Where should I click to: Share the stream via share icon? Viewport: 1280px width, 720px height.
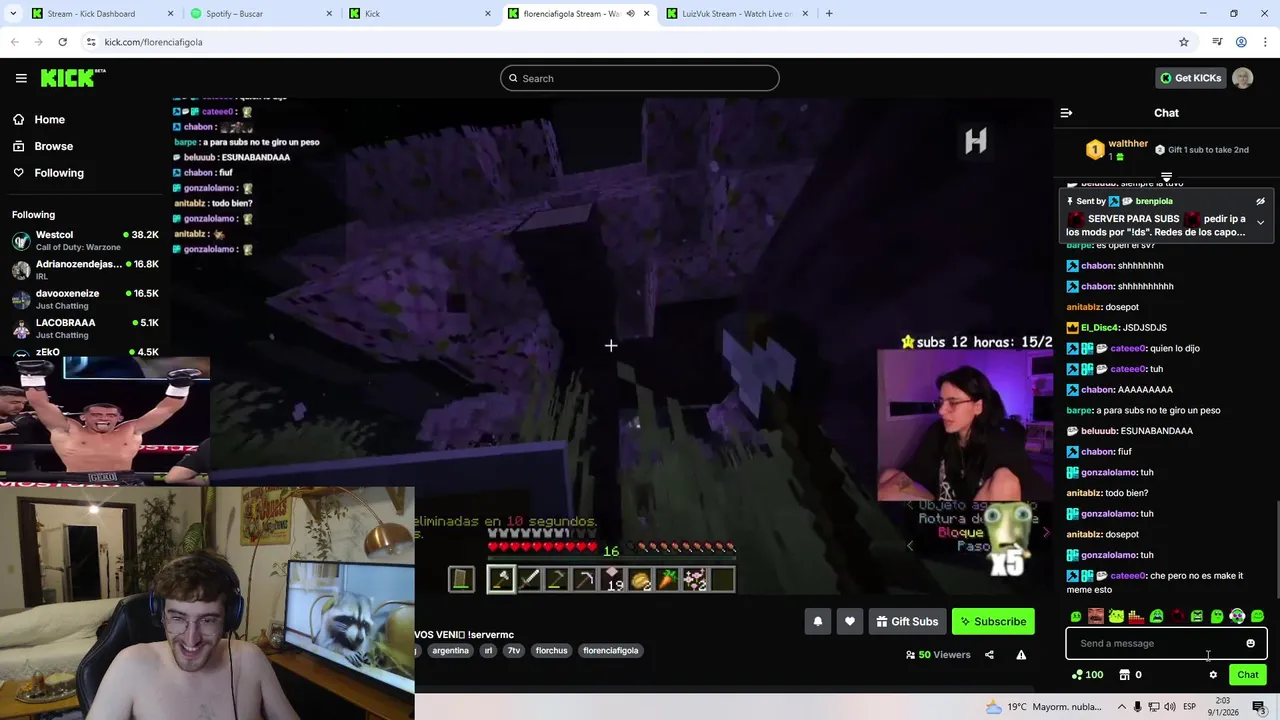[989, 655]
